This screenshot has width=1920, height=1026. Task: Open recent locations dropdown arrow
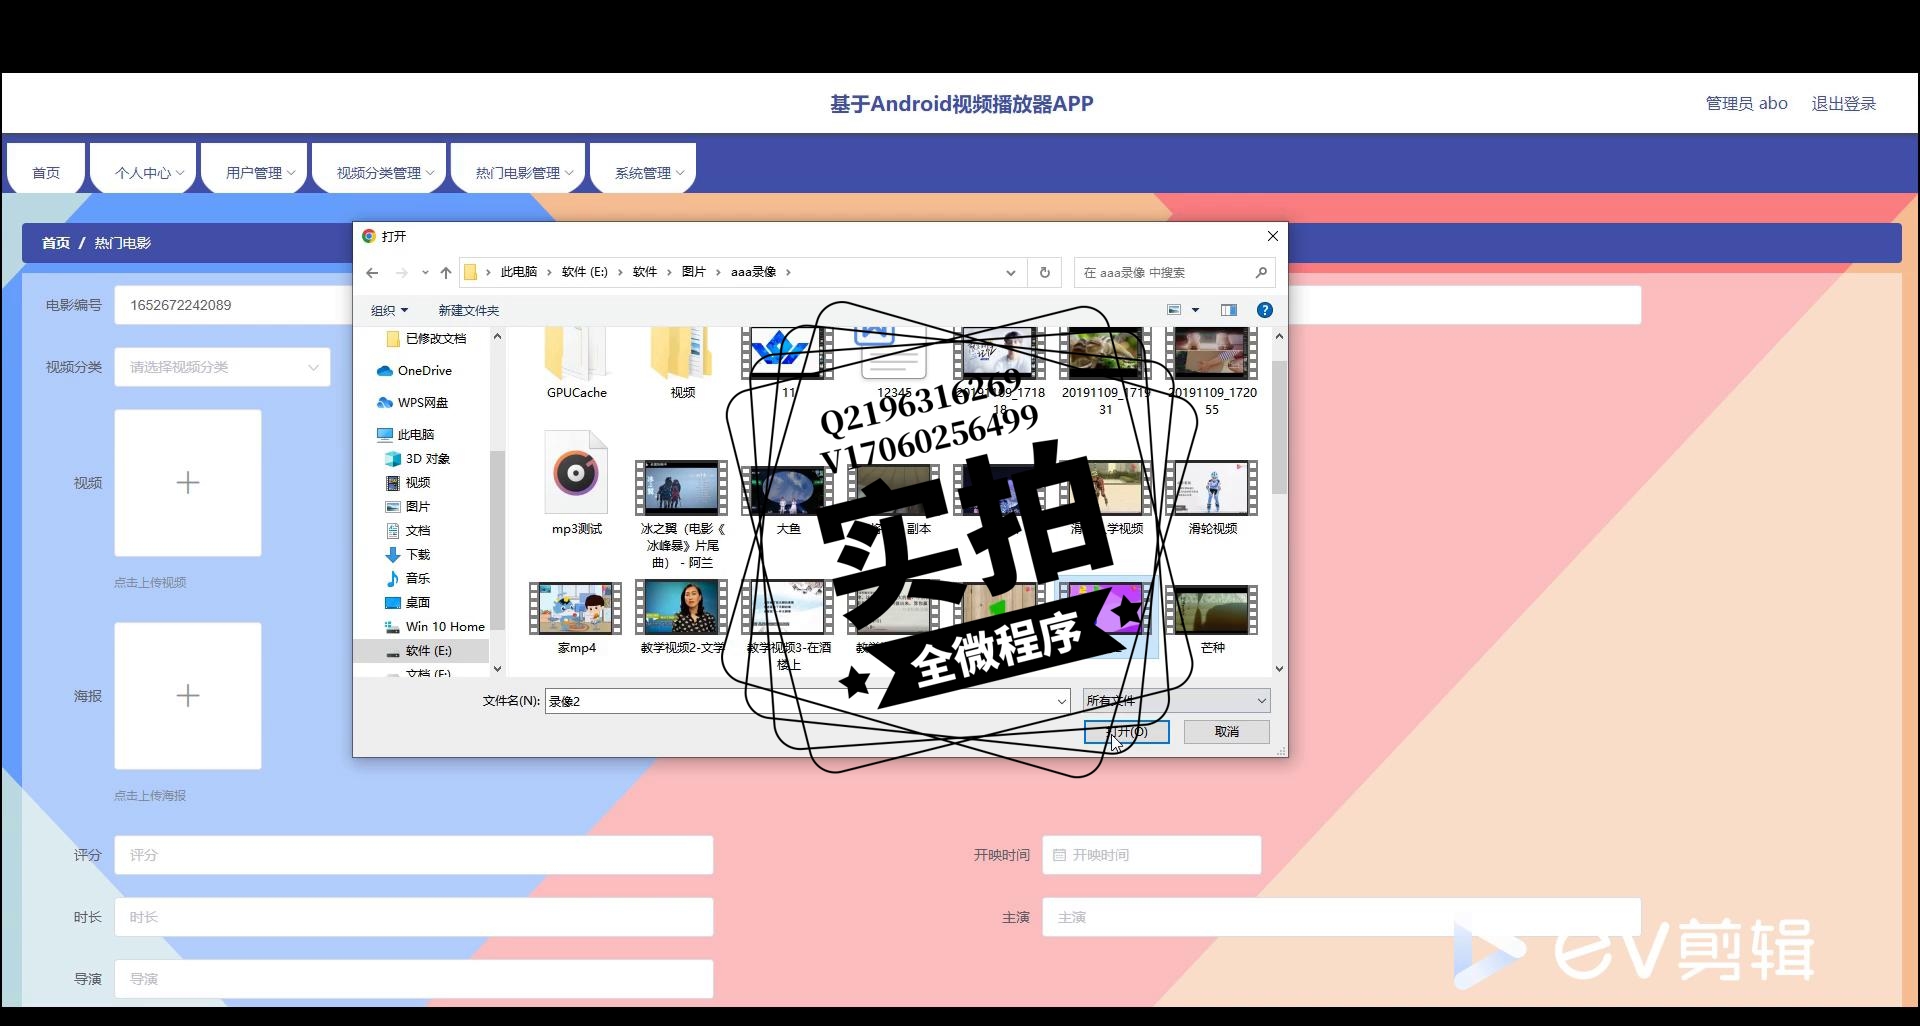pyautogui.click(x=425, y=272)
